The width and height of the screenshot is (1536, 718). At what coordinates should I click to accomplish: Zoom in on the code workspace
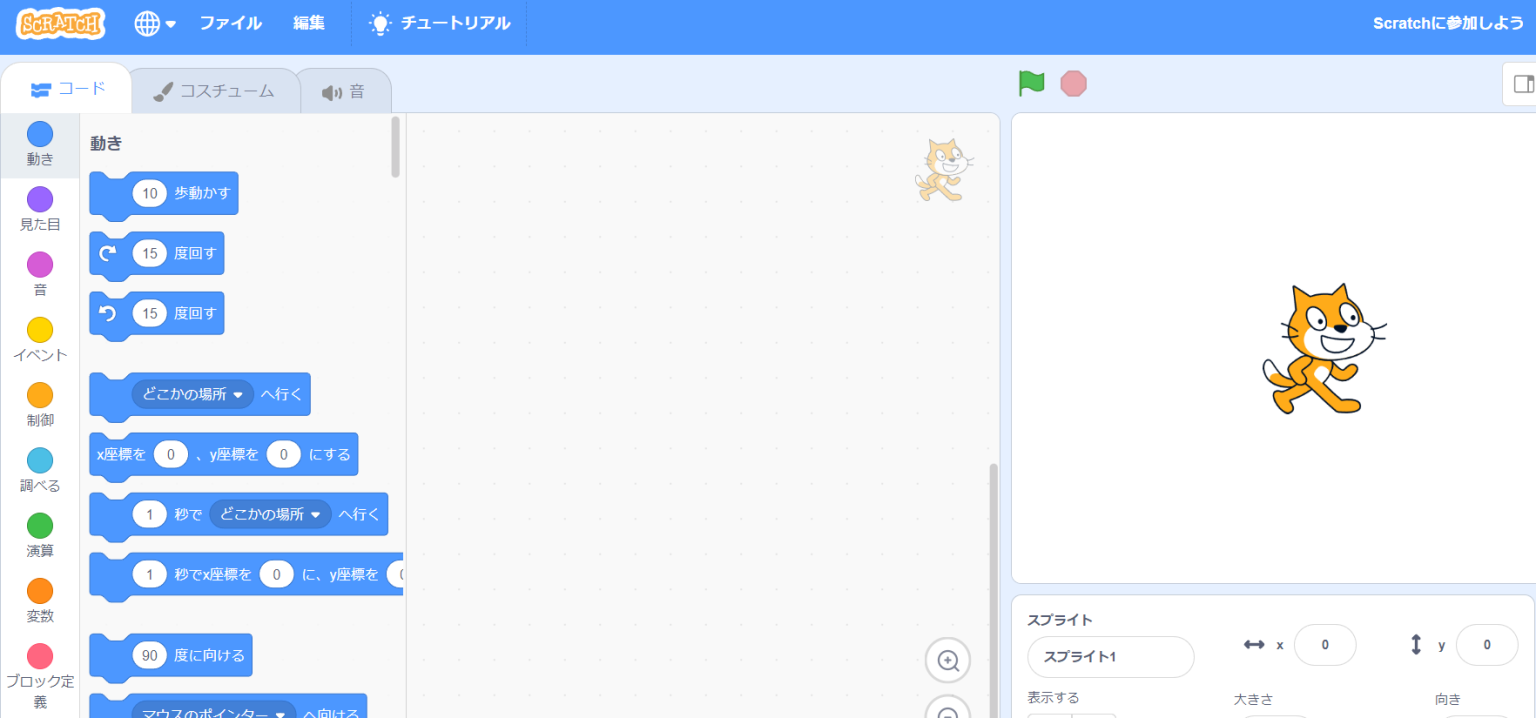pos(947,660)
